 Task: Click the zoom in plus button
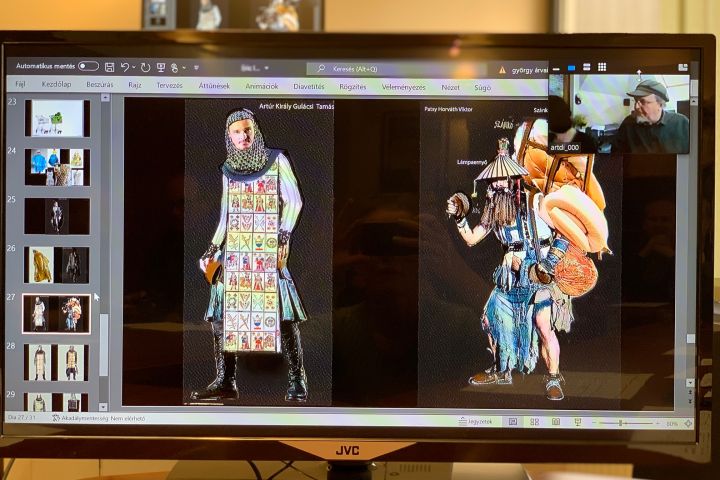click(x=657, y=424)
